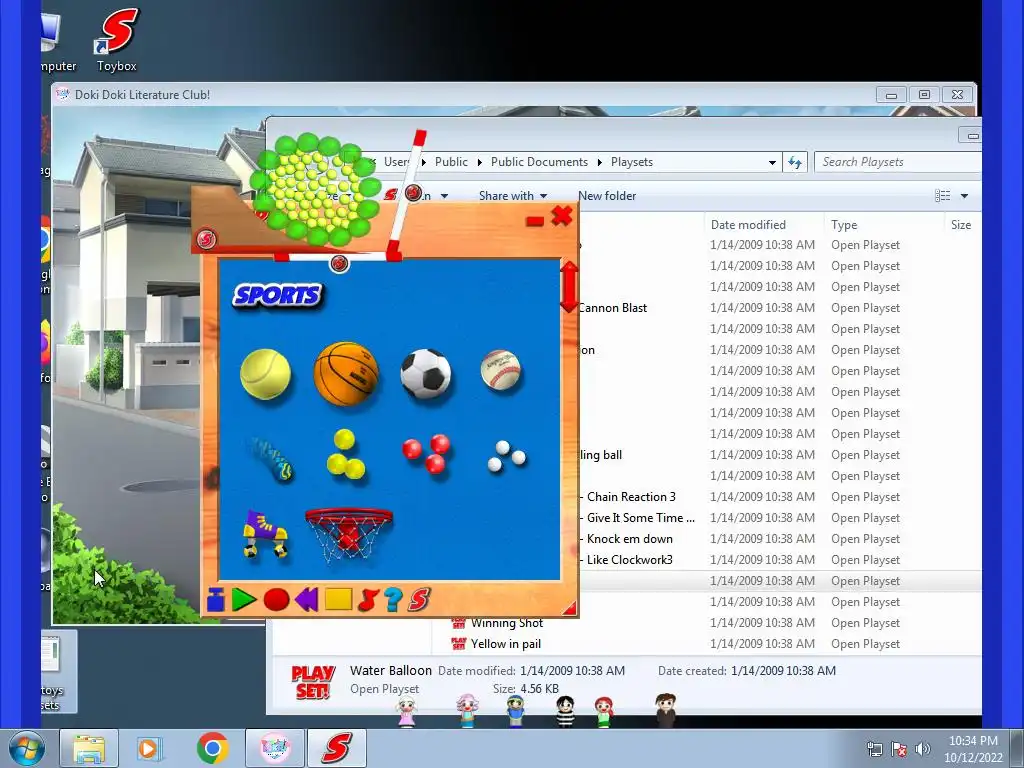
Task: Click Public in the address breadcrumb
Action: [451, 162]
